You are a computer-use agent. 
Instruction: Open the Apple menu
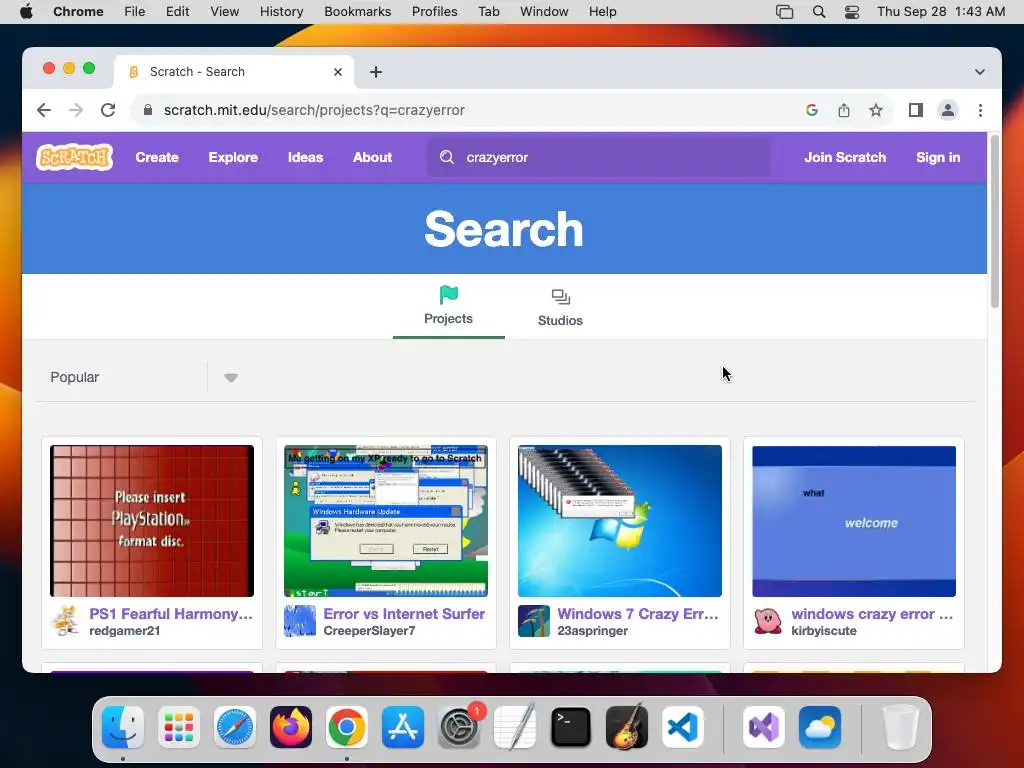[x=26, y=12]
